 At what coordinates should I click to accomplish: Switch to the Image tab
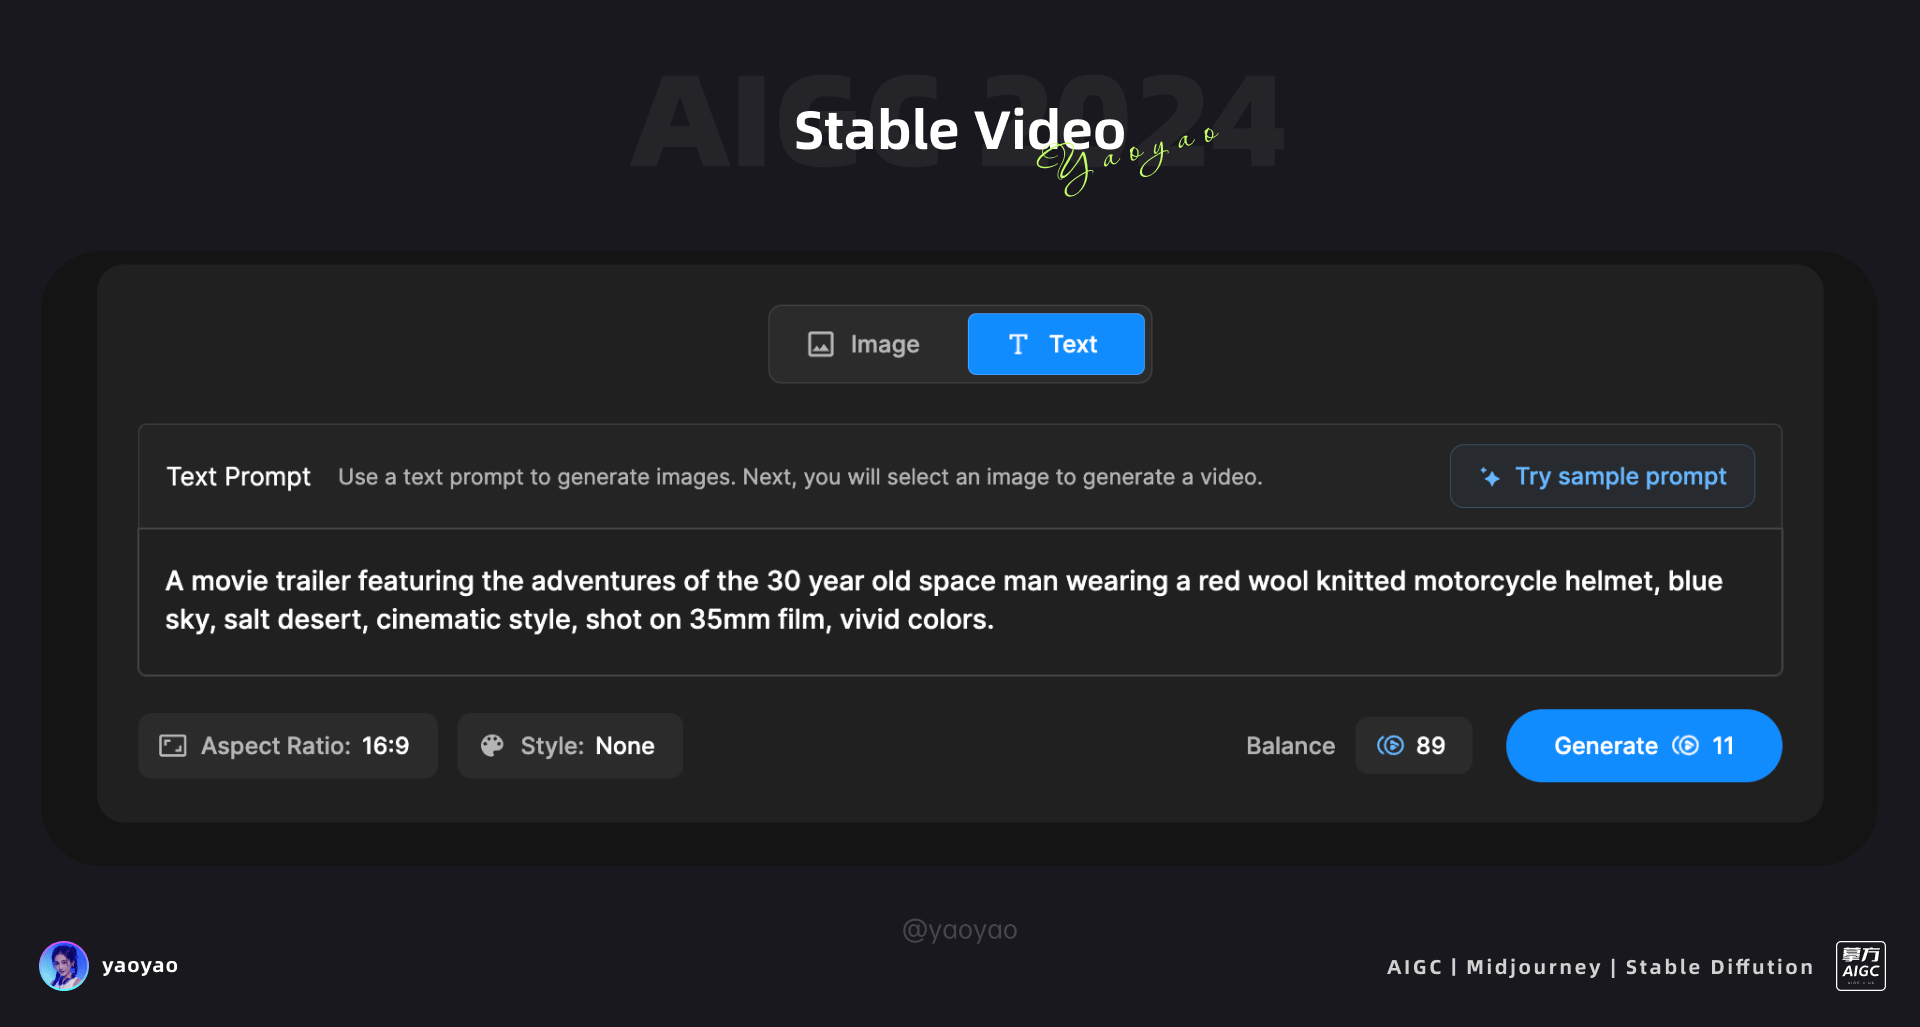pos(866,344)
